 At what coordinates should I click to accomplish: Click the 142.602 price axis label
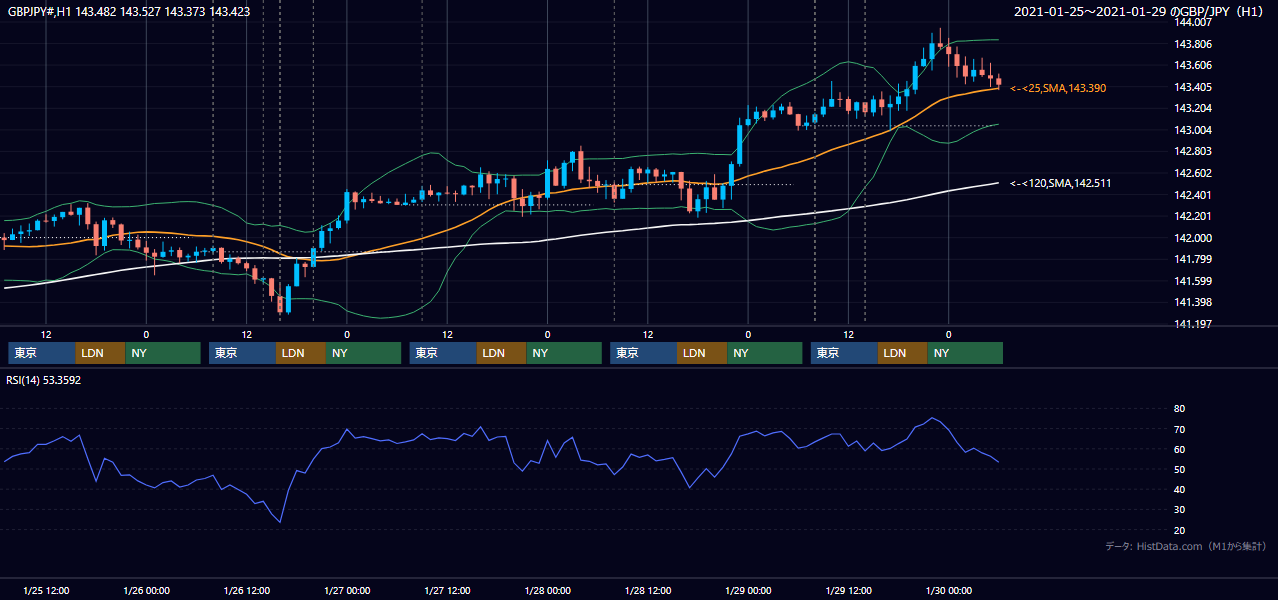(1193, 173)
